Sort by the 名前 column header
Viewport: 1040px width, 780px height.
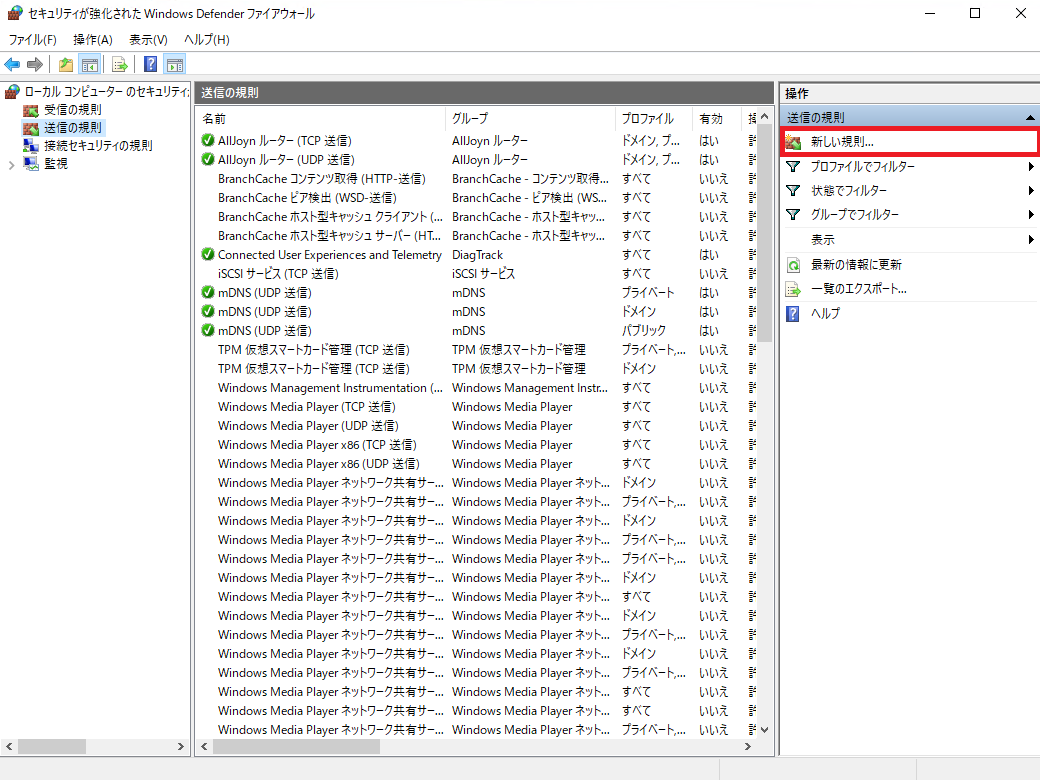tap(322, 119)
